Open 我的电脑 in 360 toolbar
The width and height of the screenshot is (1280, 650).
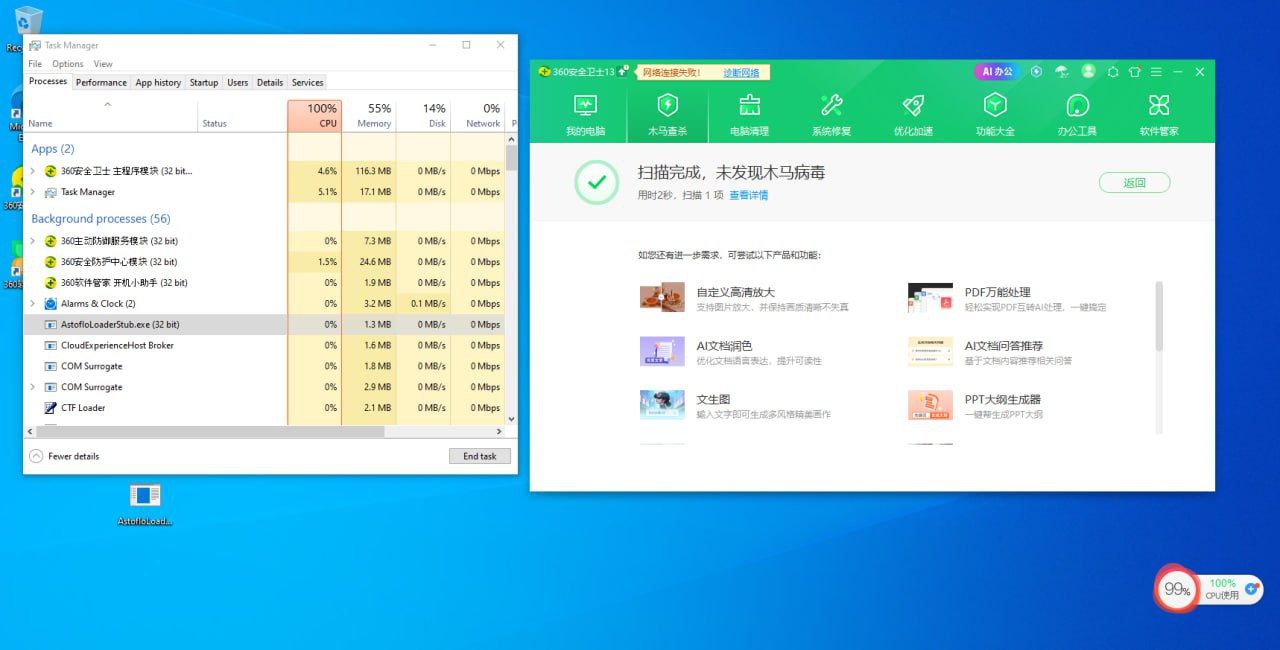click(x=585, y=115)
